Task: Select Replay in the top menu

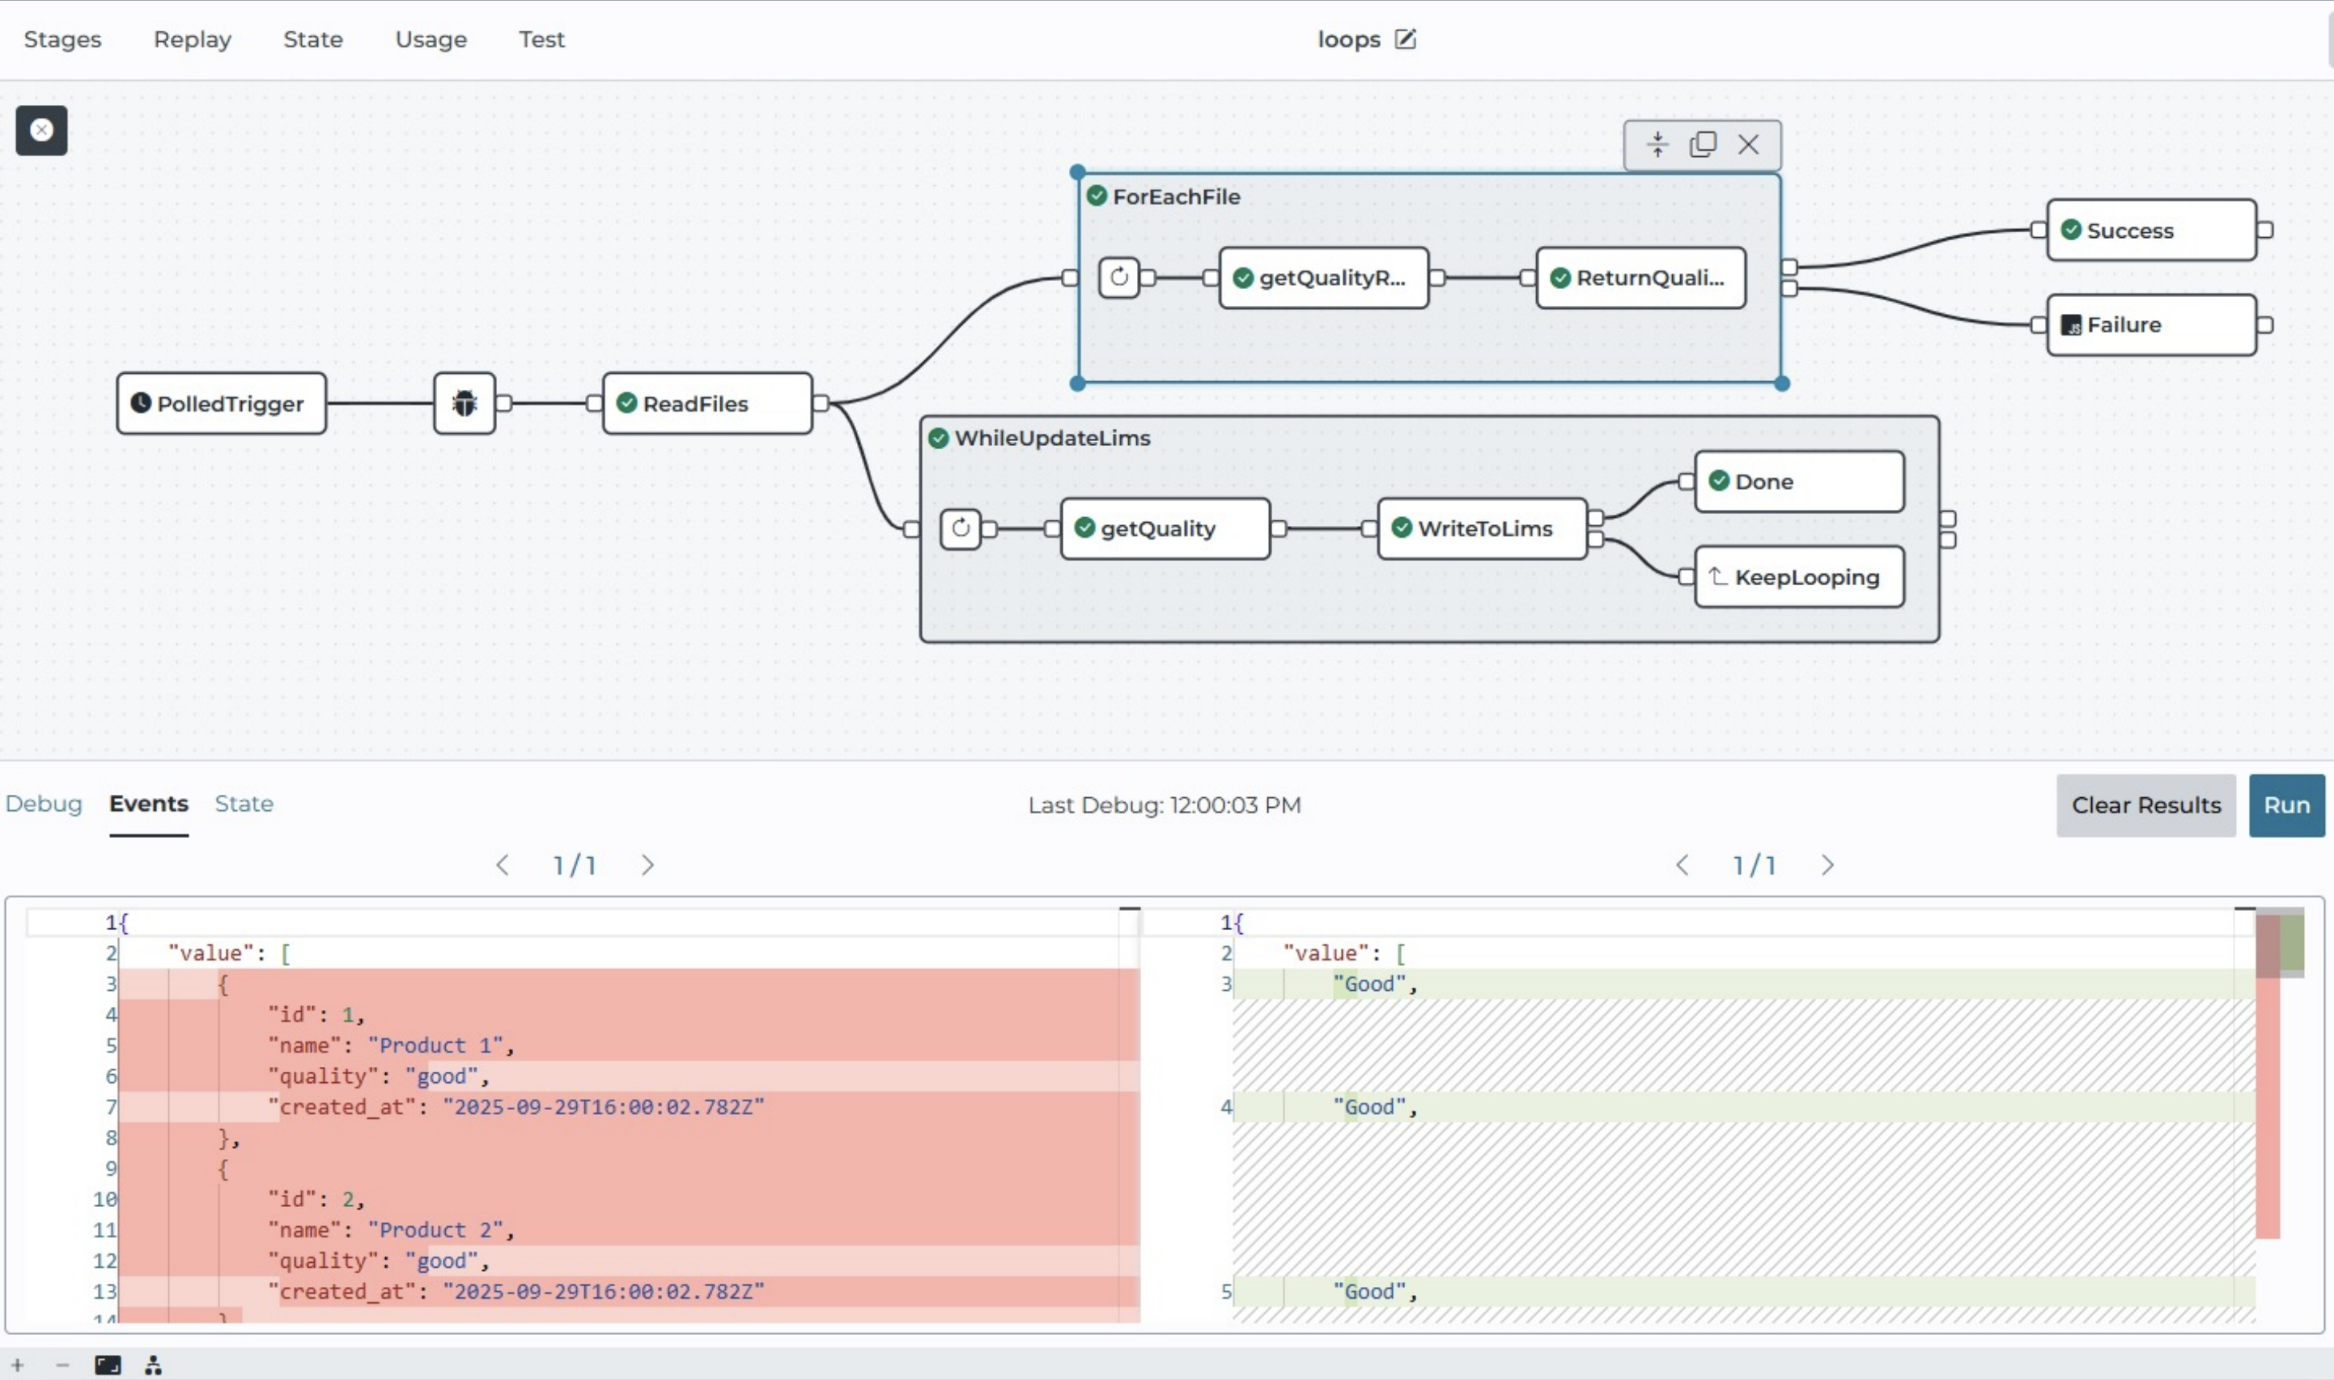Action: 192,39
